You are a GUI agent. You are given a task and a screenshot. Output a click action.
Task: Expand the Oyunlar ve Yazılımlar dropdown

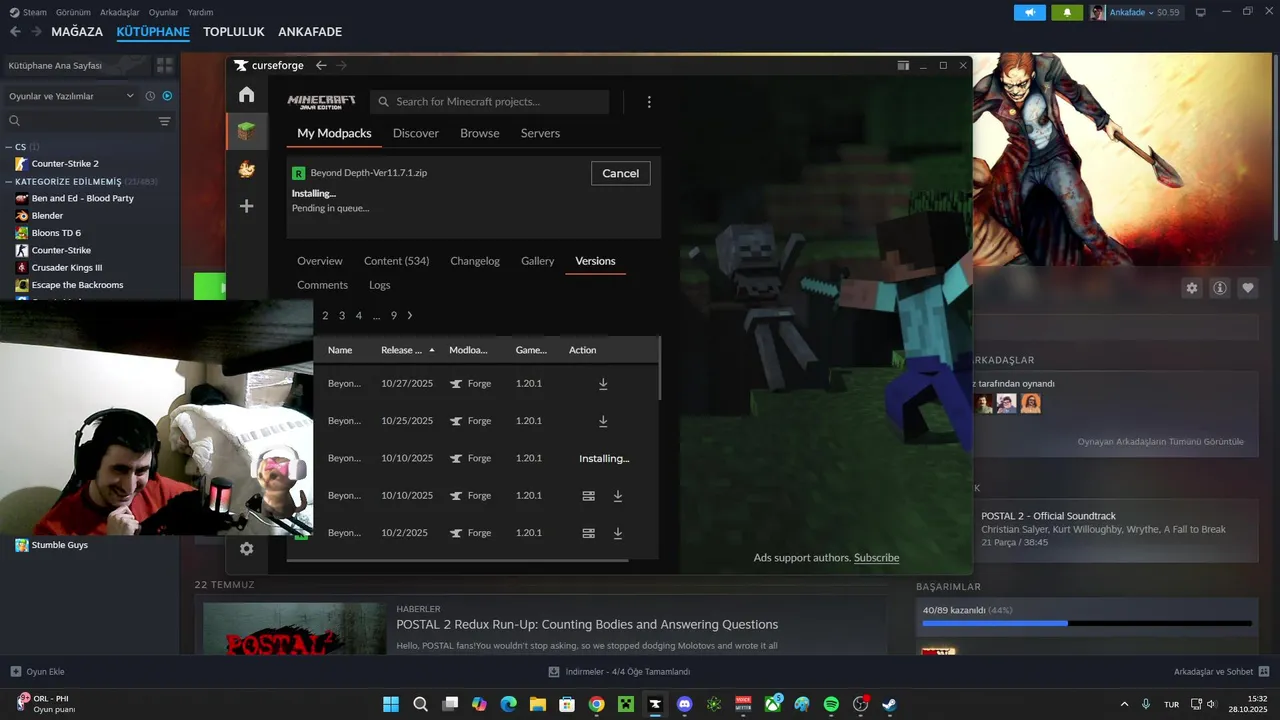72,96
